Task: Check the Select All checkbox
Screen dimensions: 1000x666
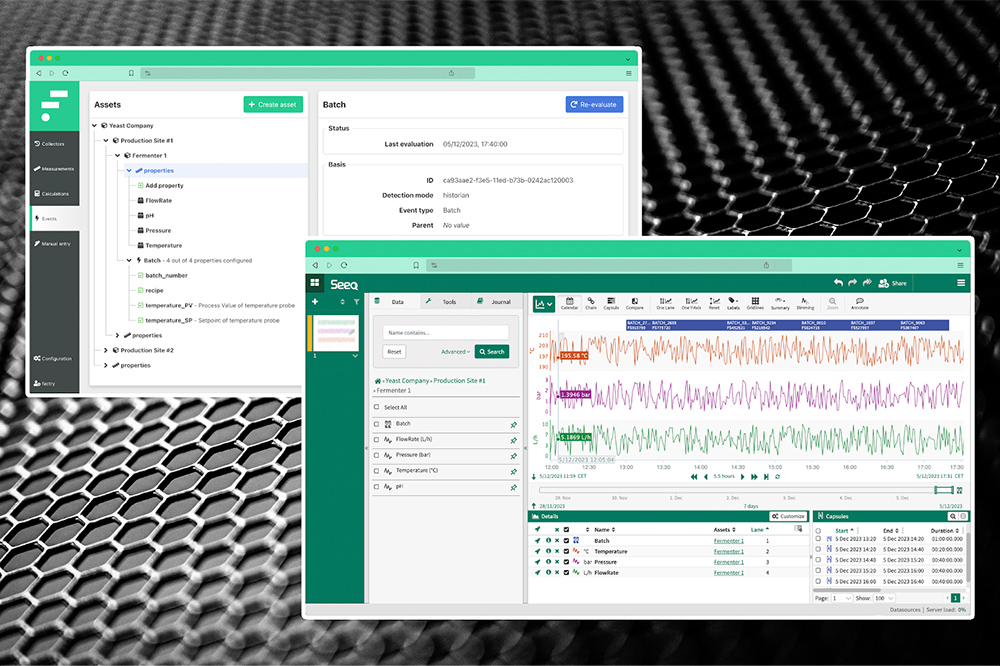Action: point(376,407)
